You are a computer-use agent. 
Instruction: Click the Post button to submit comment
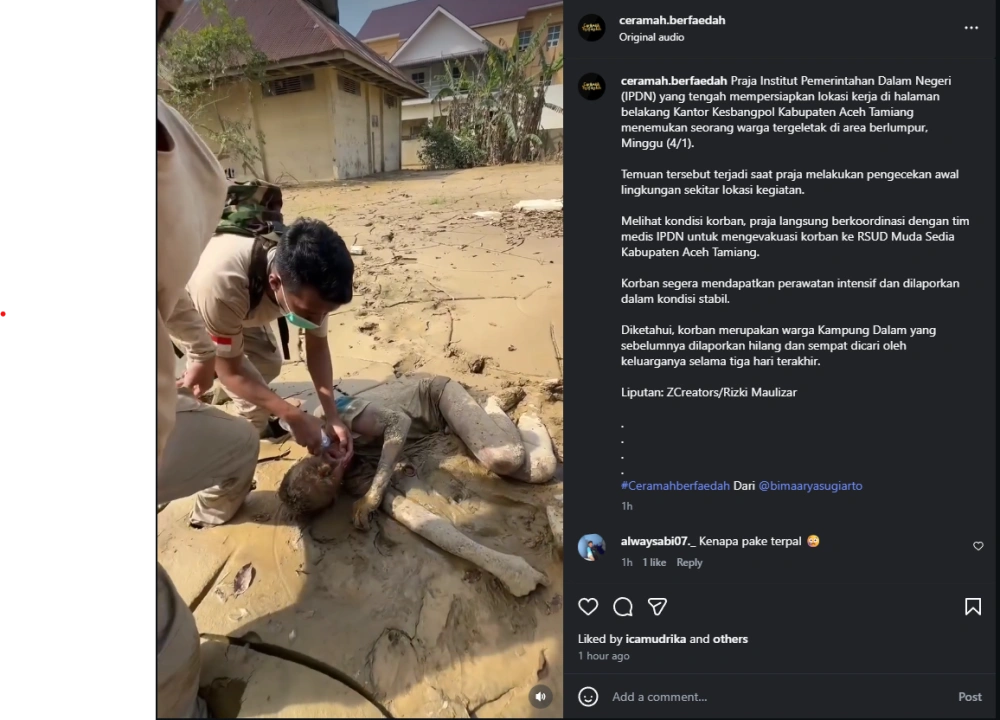(969, 697)
